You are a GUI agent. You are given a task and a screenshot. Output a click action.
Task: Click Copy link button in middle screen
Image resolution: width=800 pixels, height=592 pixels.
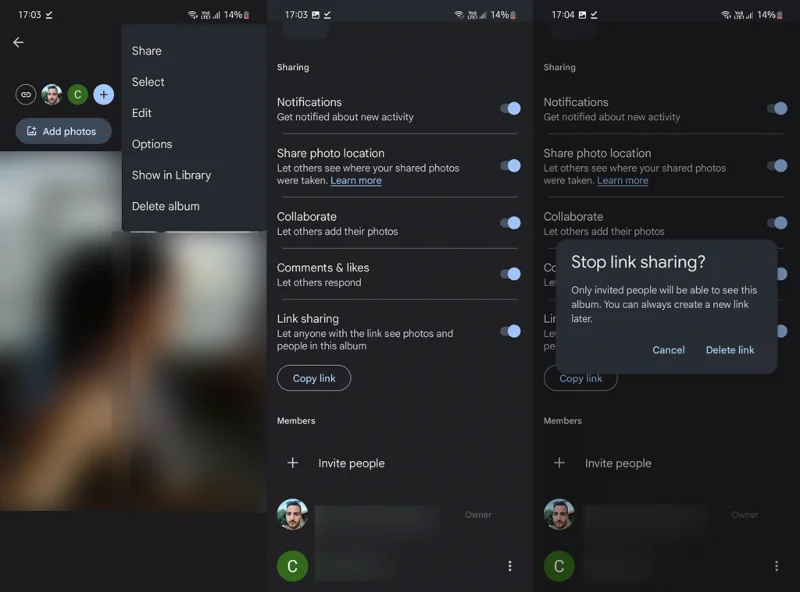click(314, 378)
